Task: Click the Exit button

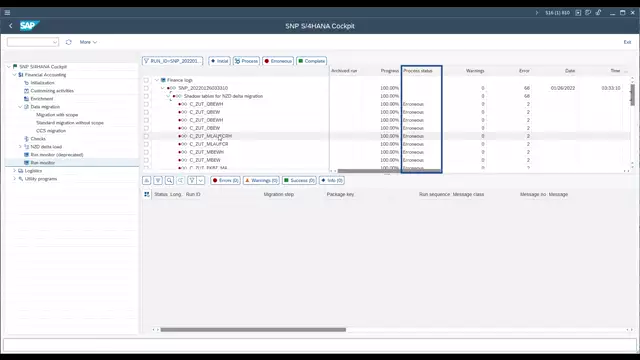Action: coord(627,42)
